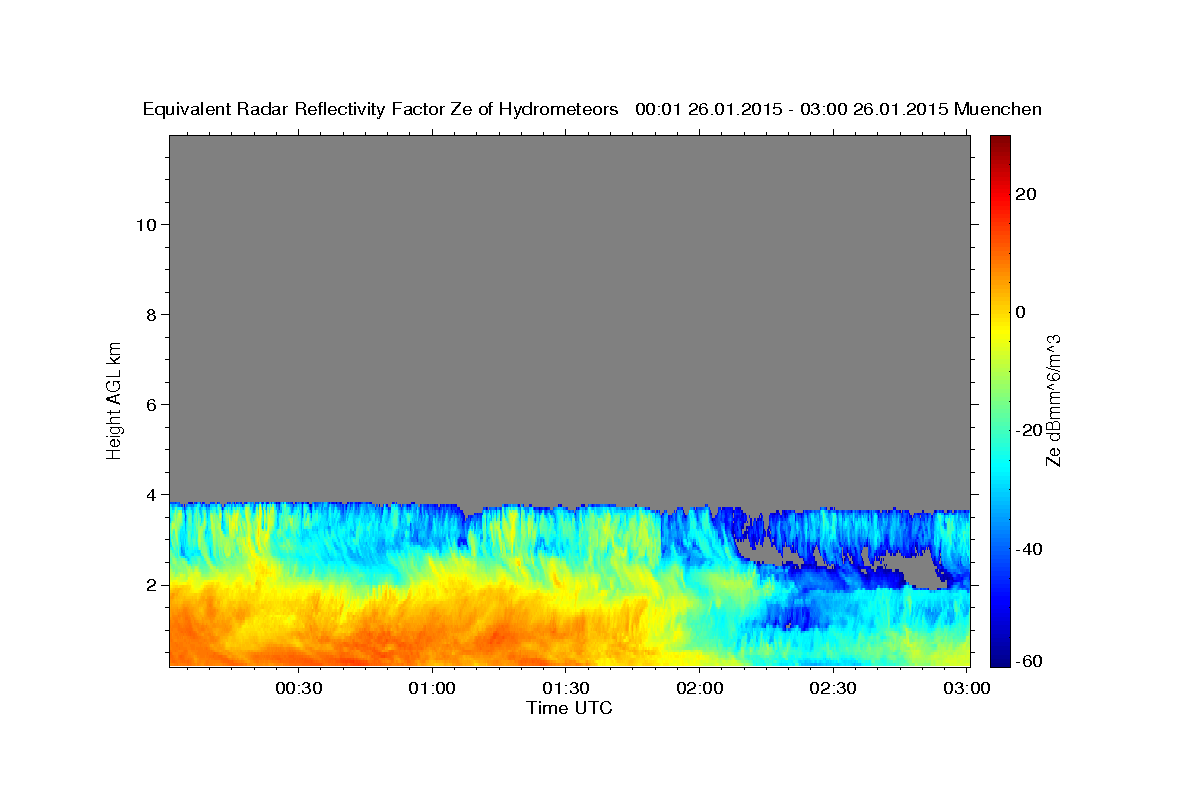Click the 'Height AGL km' axis label
Screen dimensions: 1200x800
(115, 399)
